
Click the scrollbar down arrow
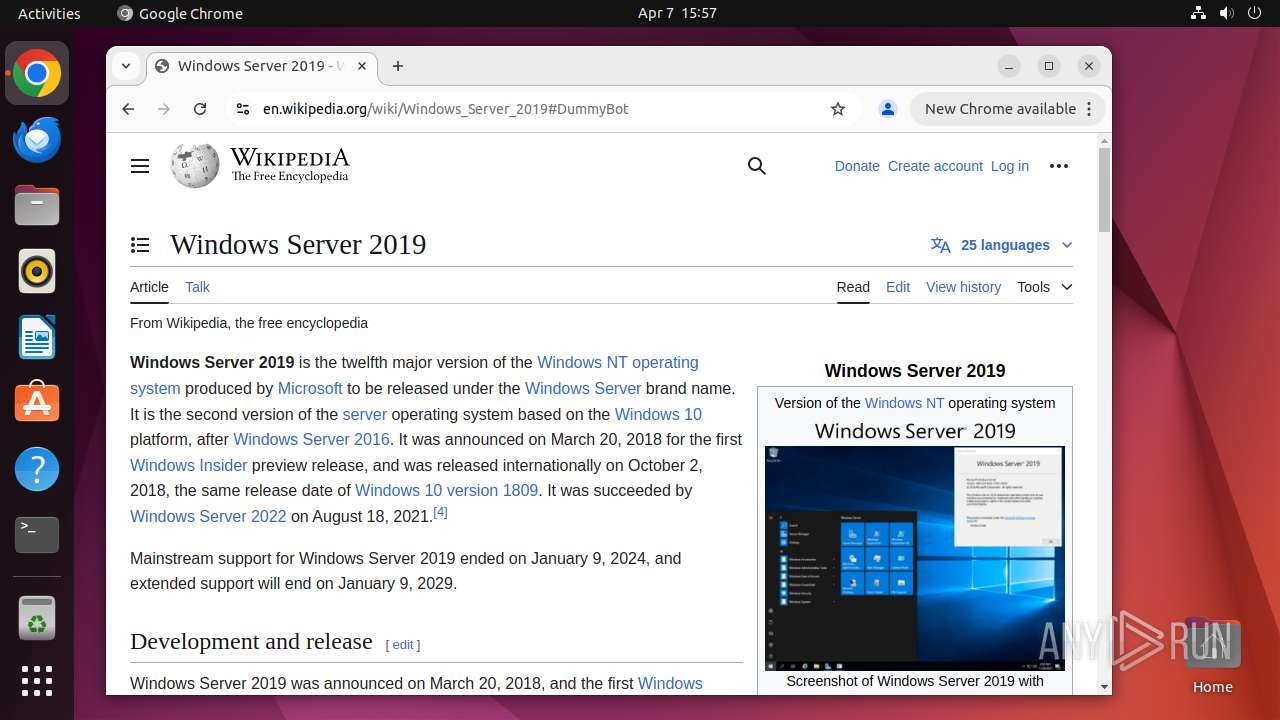point(1104,687)
